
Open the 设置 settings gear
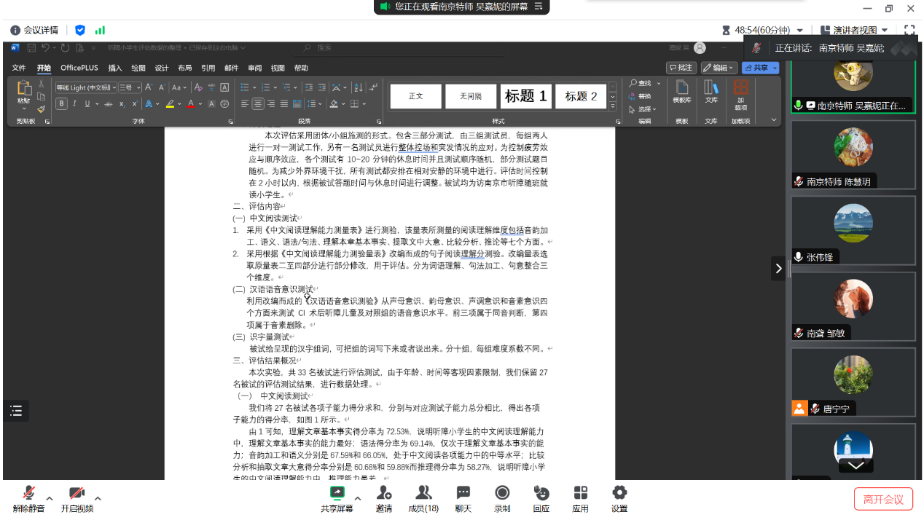619,497
